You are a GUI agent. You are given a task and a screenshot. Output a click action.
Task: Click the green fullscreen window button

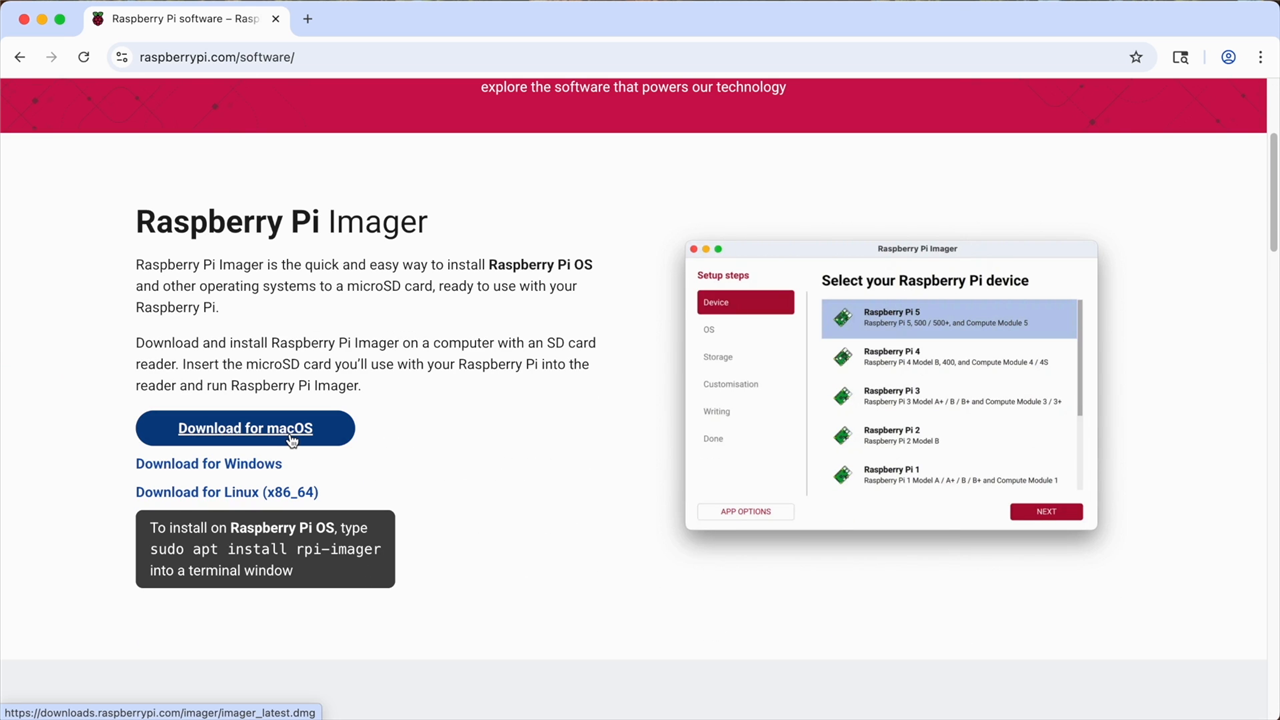(60, 19)
